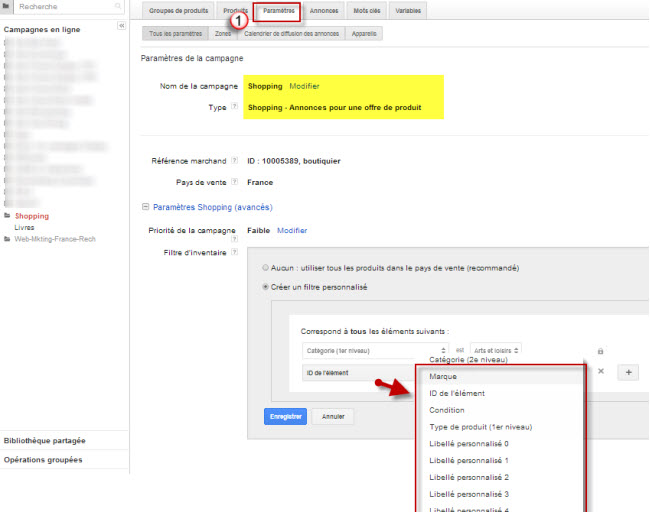Click the search magnifier icon in the Recherche box
The width and height of the screenshot is (650, 512).
point(118,6)
